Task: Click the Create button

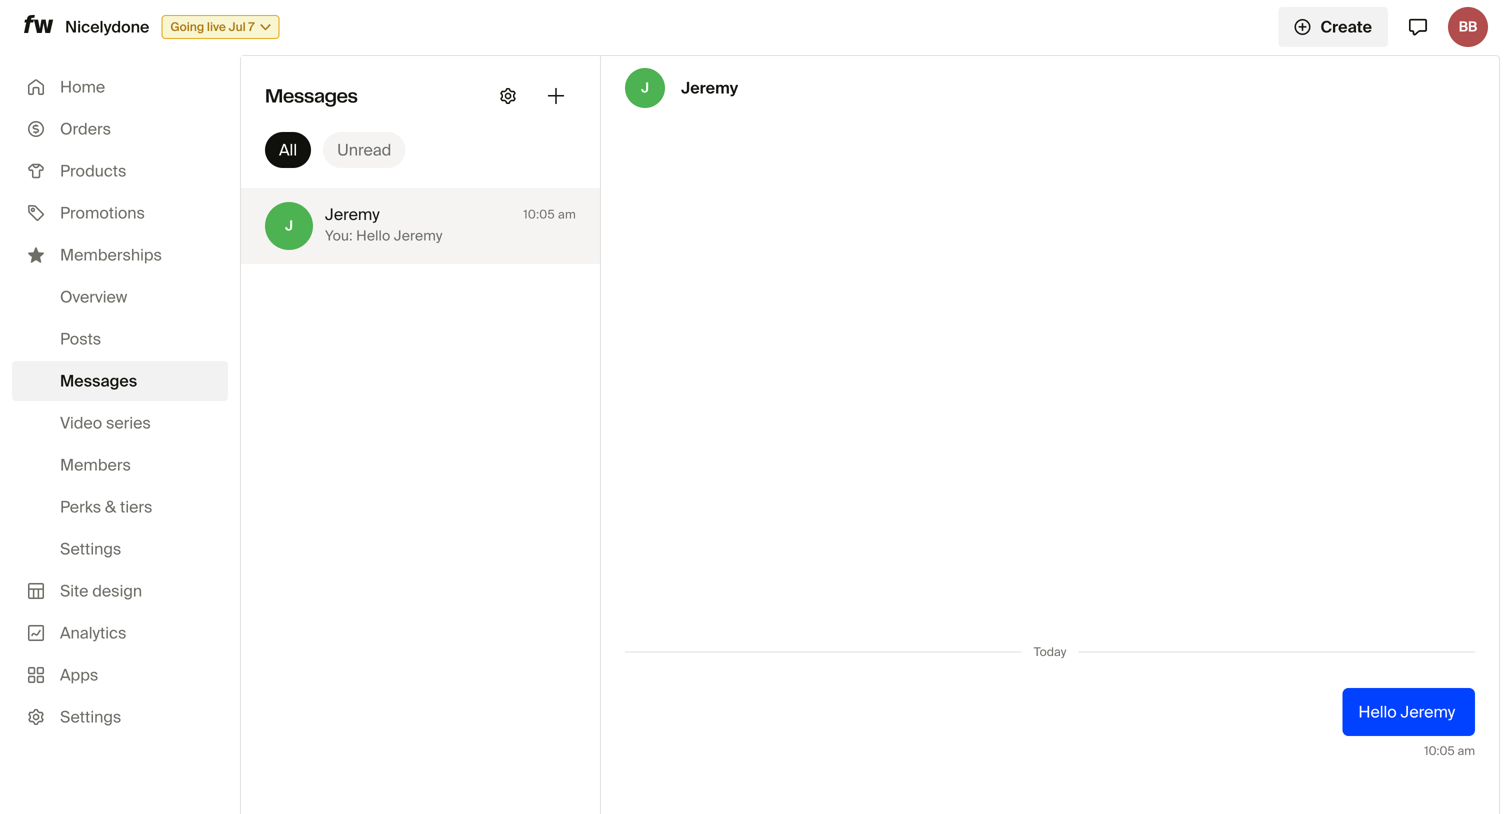Action: (1333, 27)
